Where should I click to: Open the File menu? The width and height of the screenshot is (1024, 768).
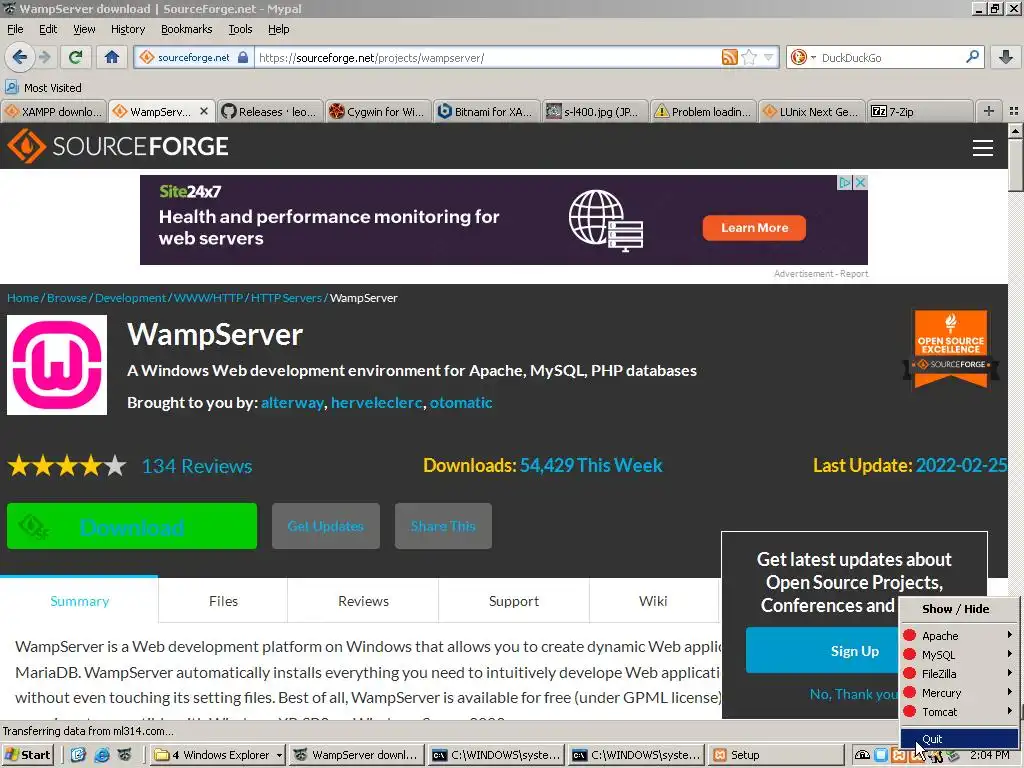[x=15, y=29]
